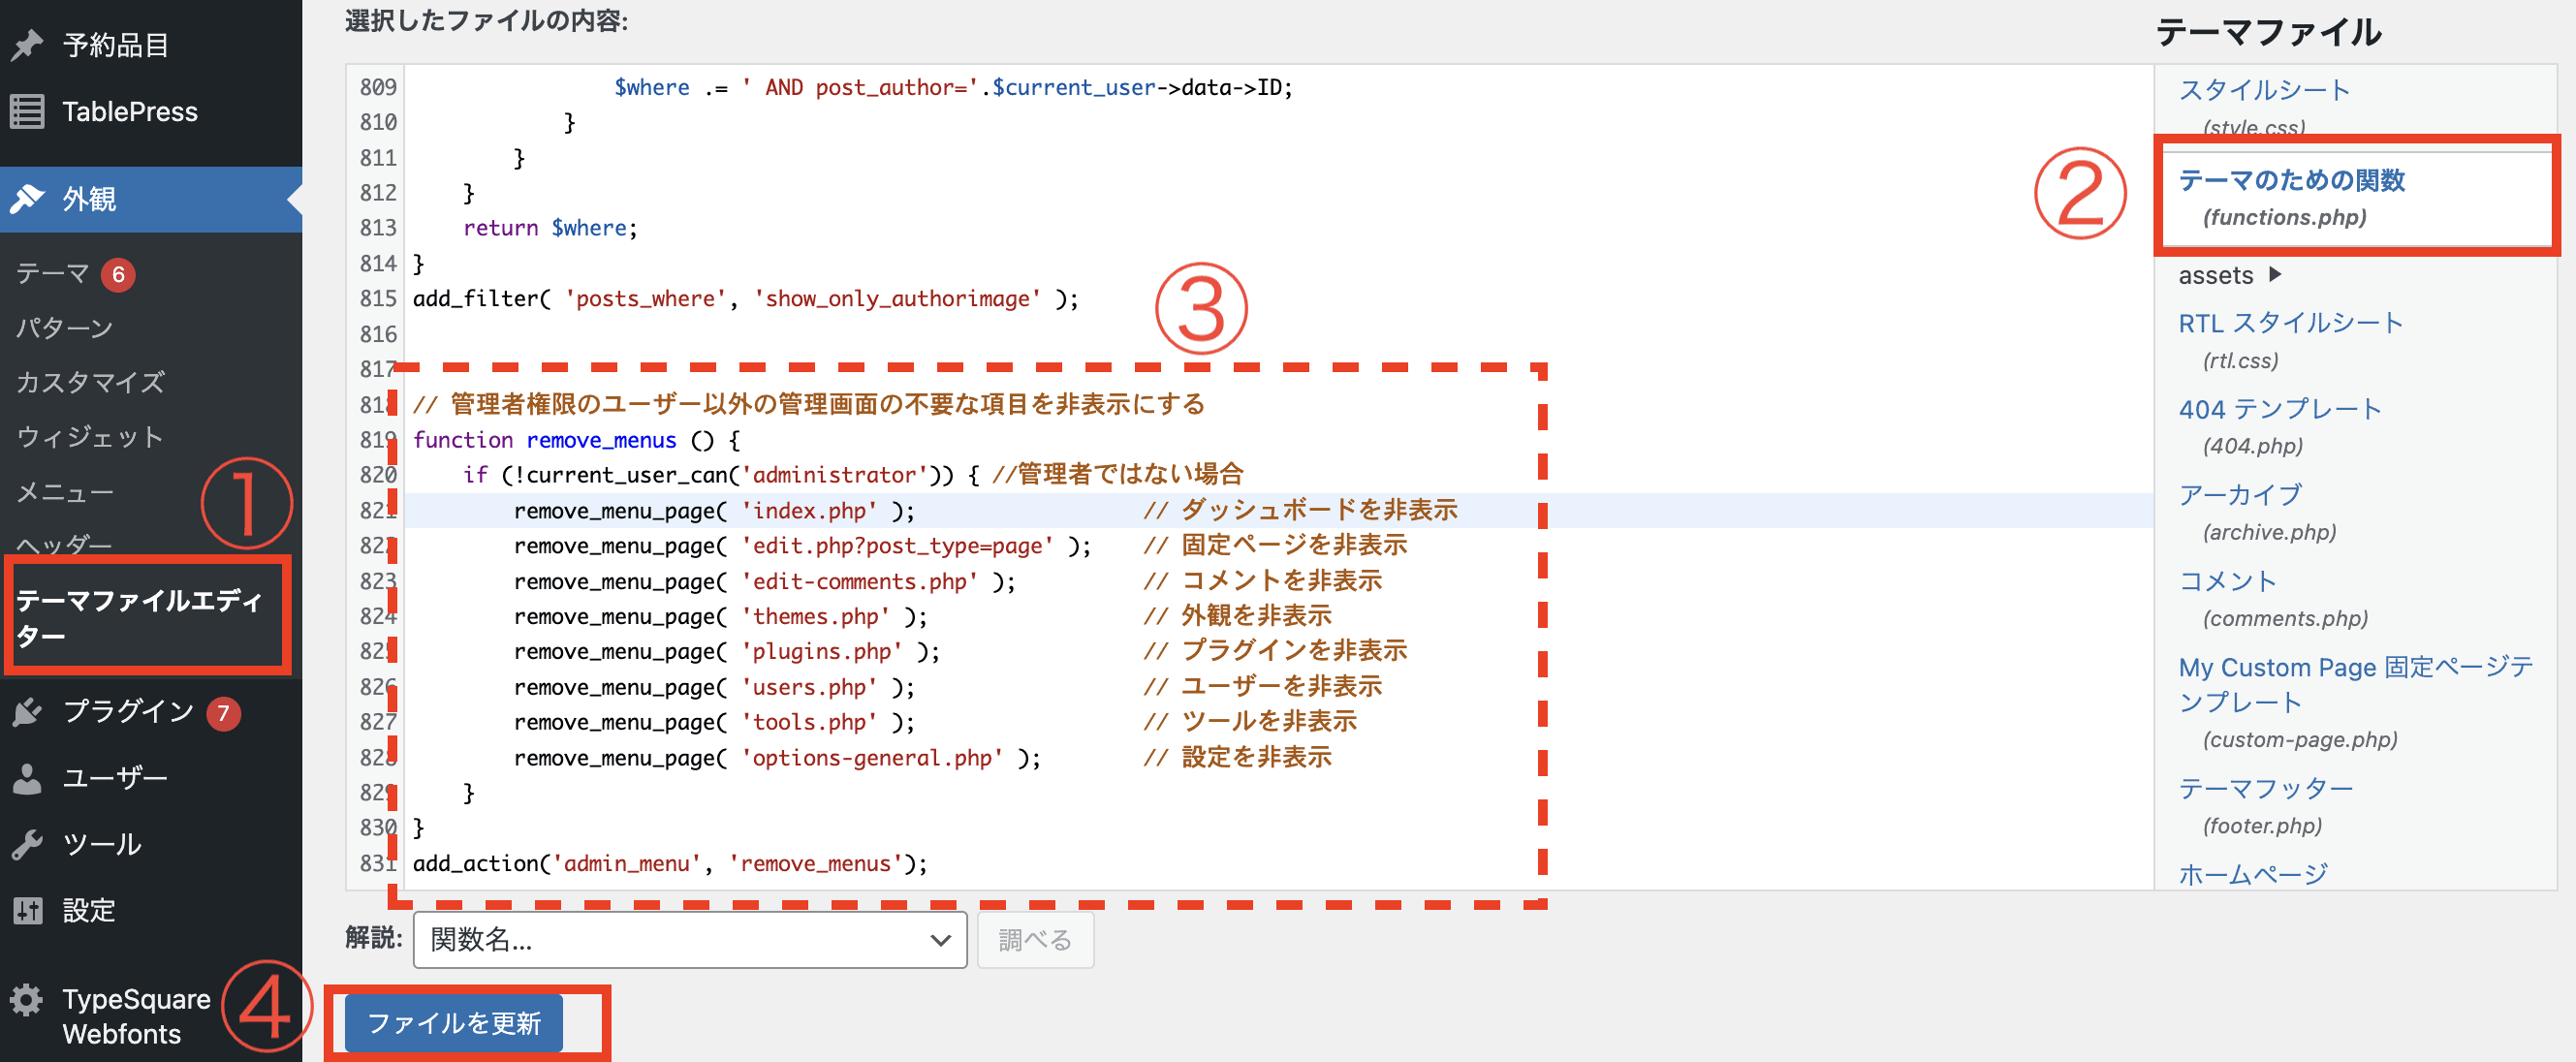Click the 外観 paintbrush icon

click(28, 198)
